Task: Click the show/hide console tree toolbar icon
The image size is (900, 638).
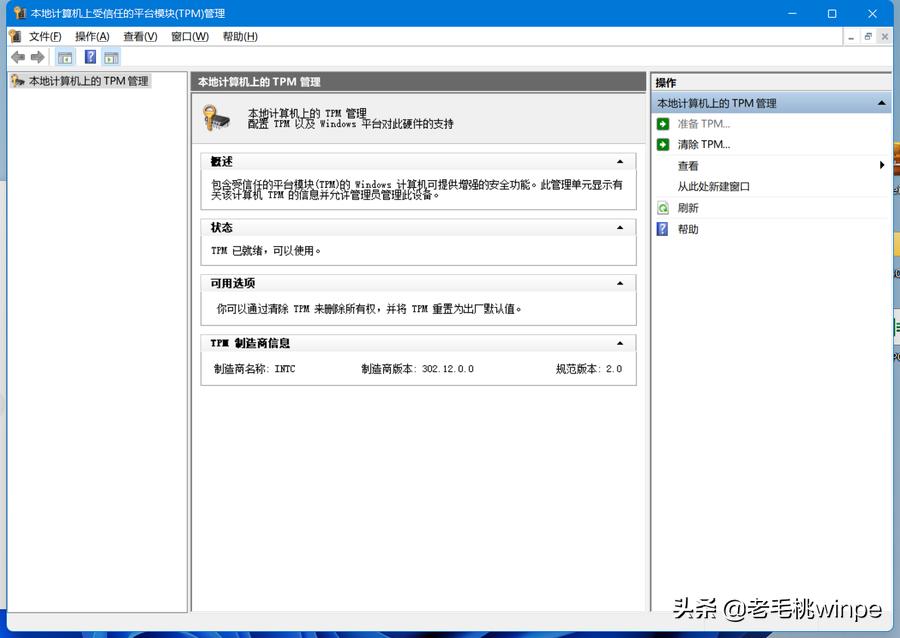Action: 65,57
